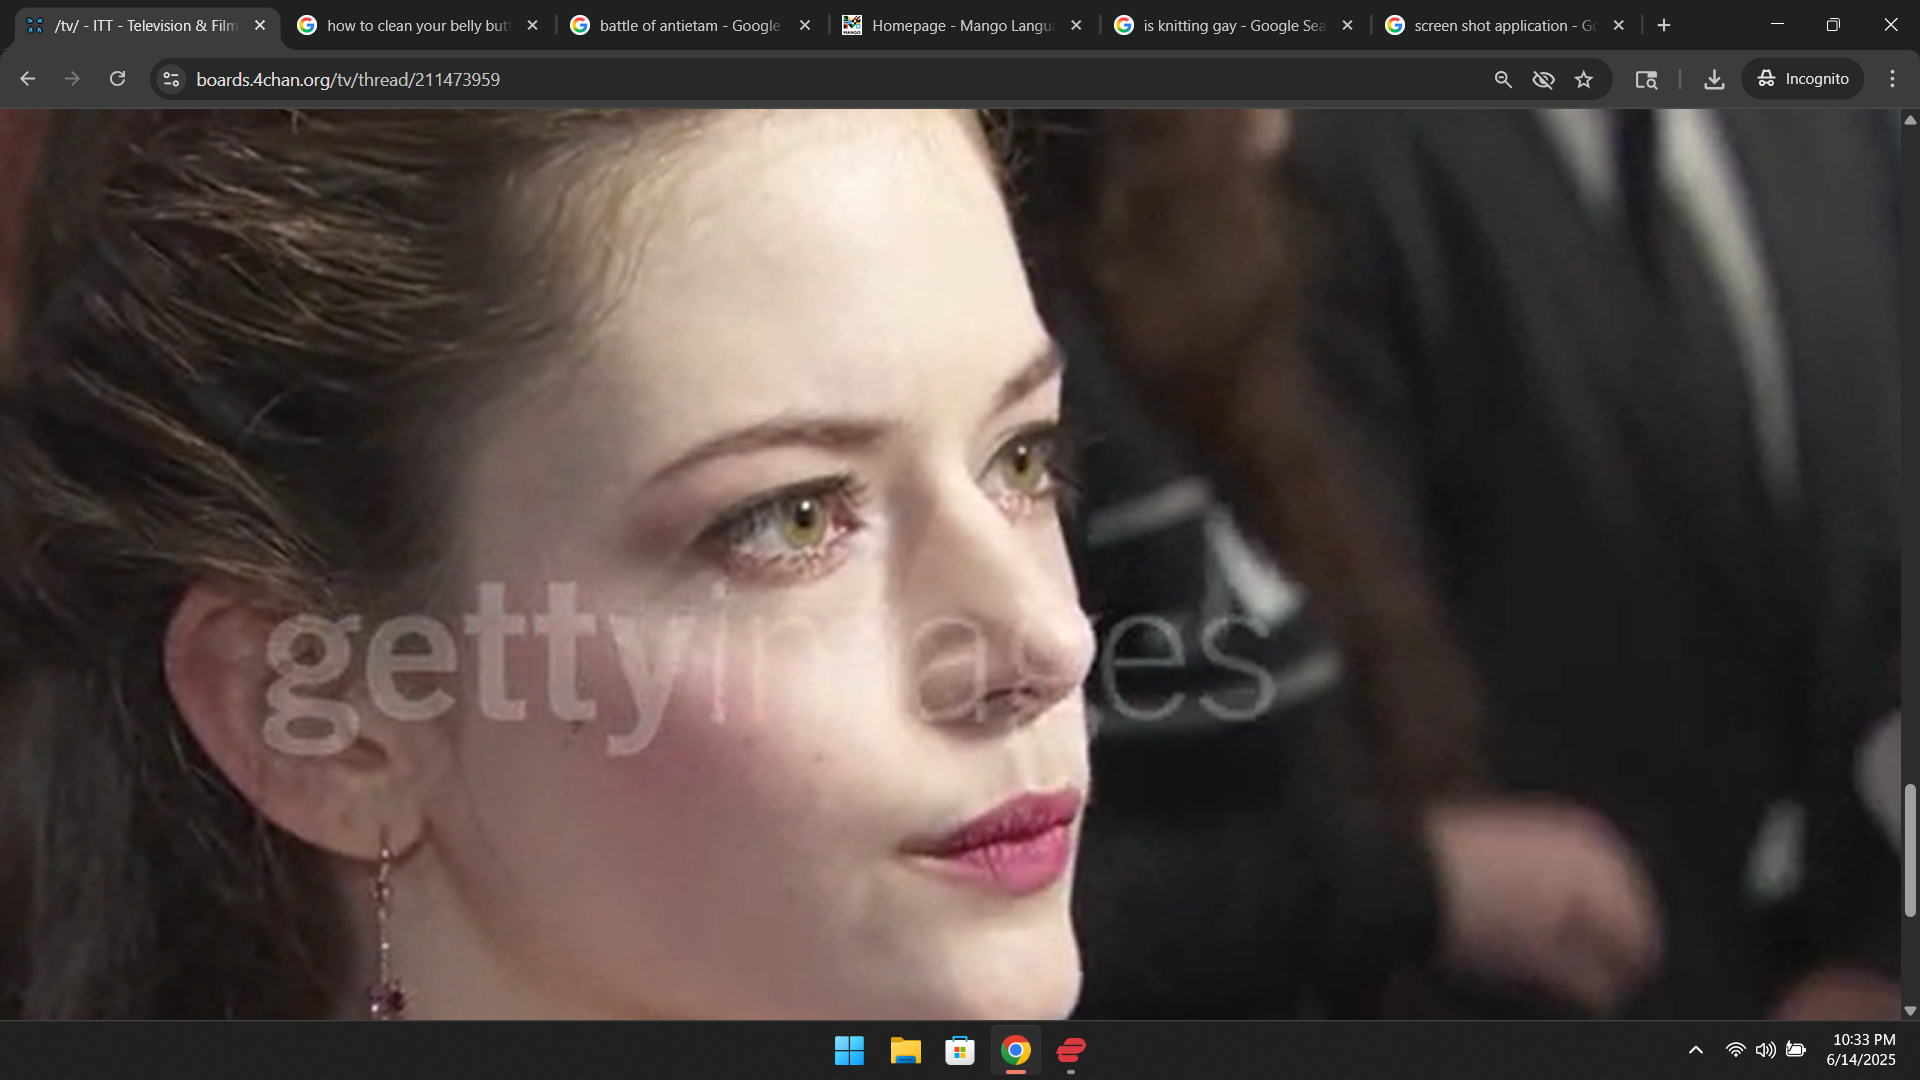
Task: Open the Chrome downloads tray
Action: (1714, 79)
